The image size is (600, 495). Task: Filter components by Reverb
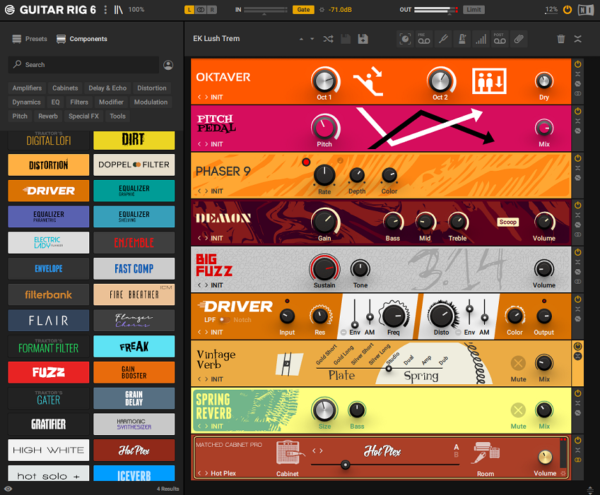[x=48, y=116]
